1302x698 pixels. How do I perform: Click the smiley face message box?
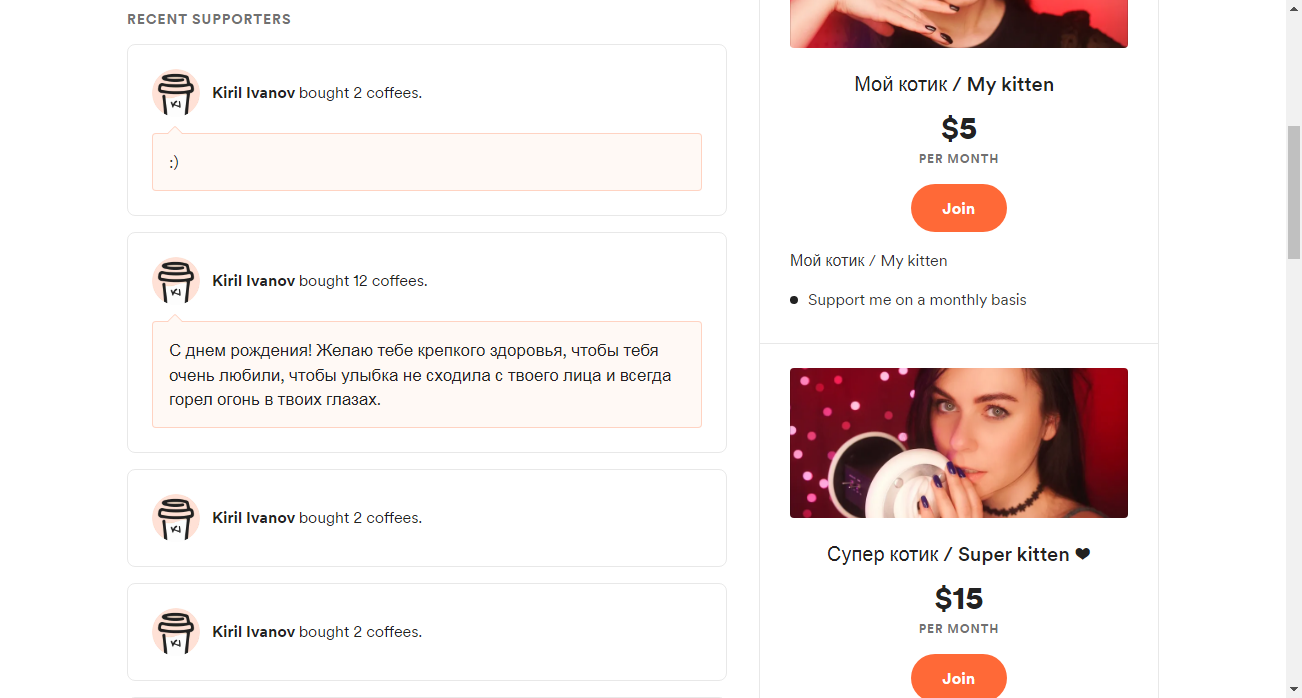pos(427,162)
